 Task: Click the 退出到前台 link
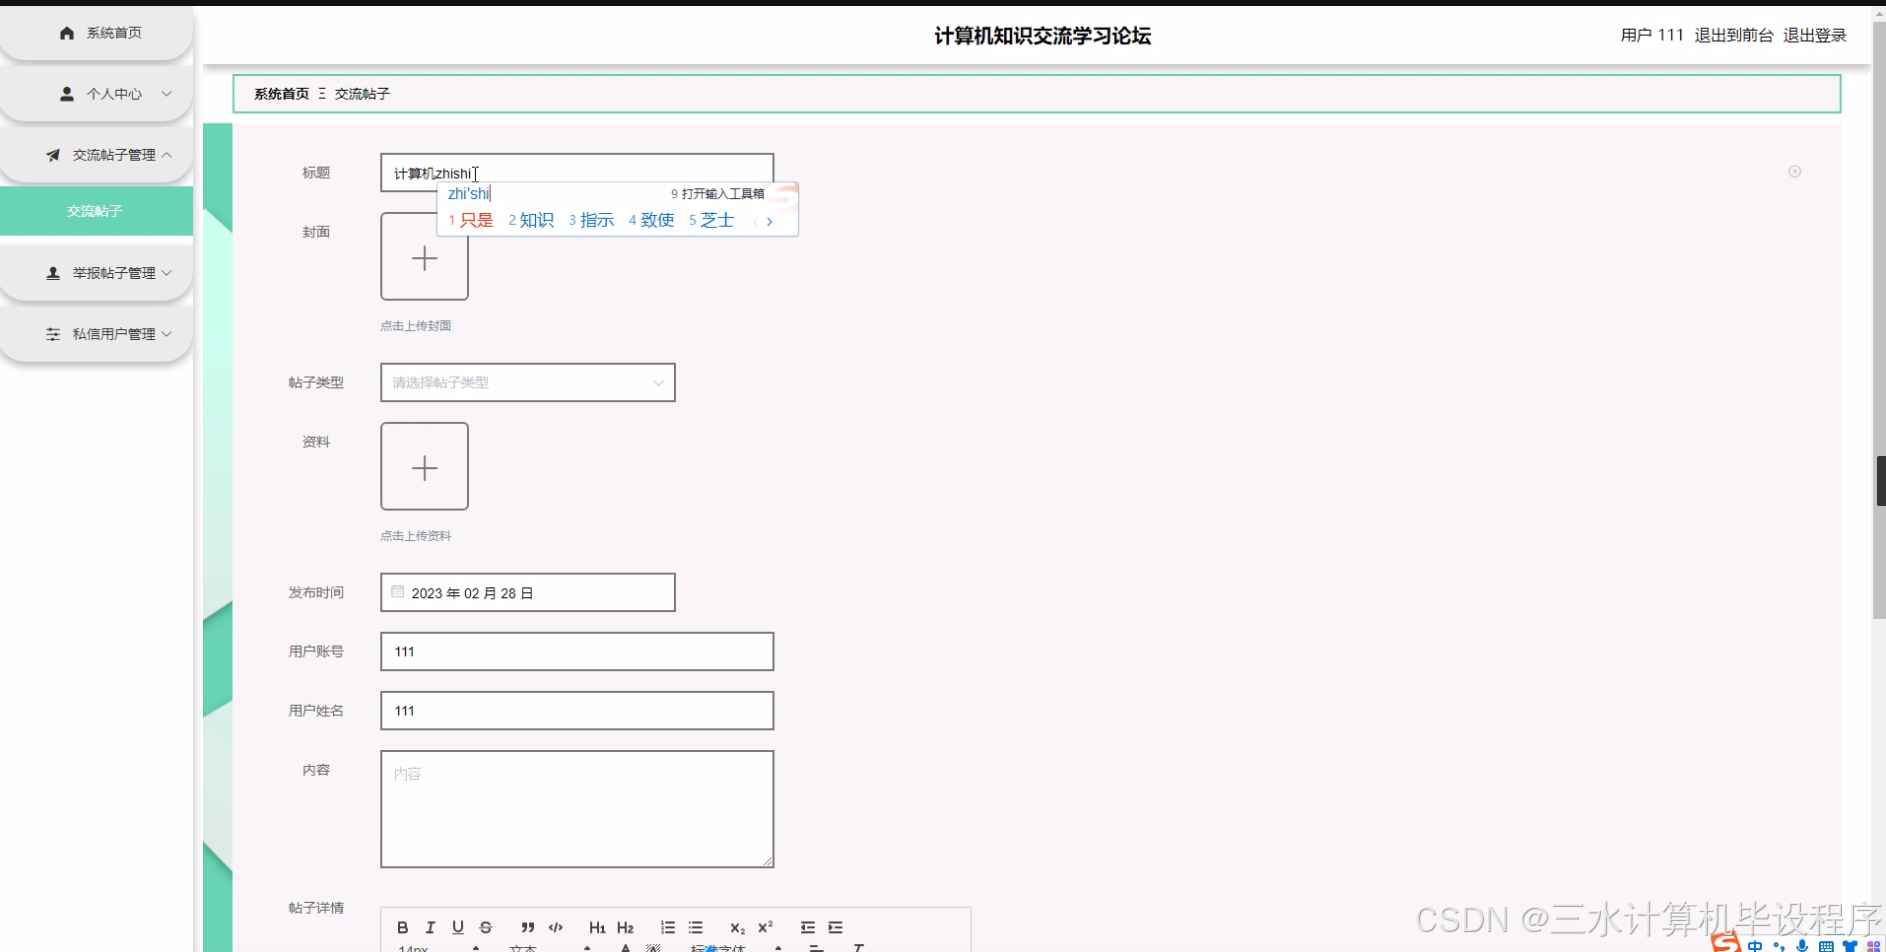[x=1733, y=35]
